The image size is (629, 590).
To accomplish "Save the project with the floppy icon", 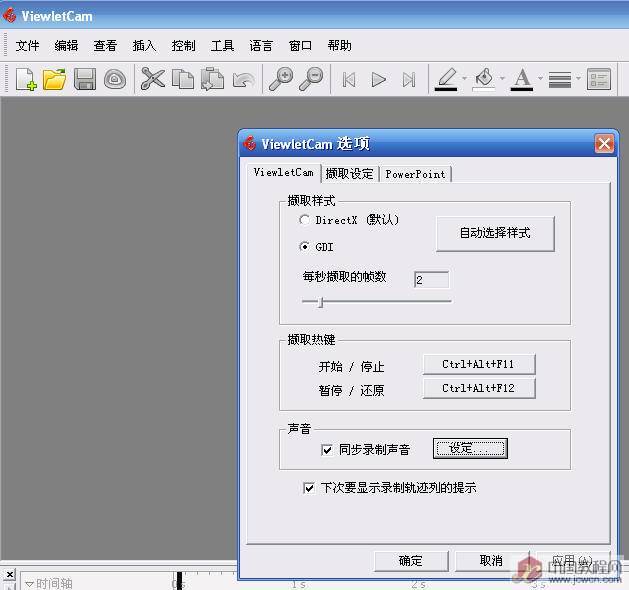I will 85,79.
